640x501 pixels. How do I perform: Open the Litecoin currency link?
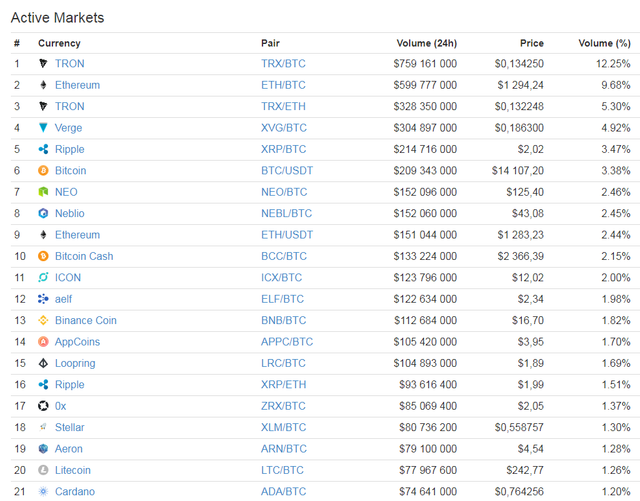coord(73,470)
